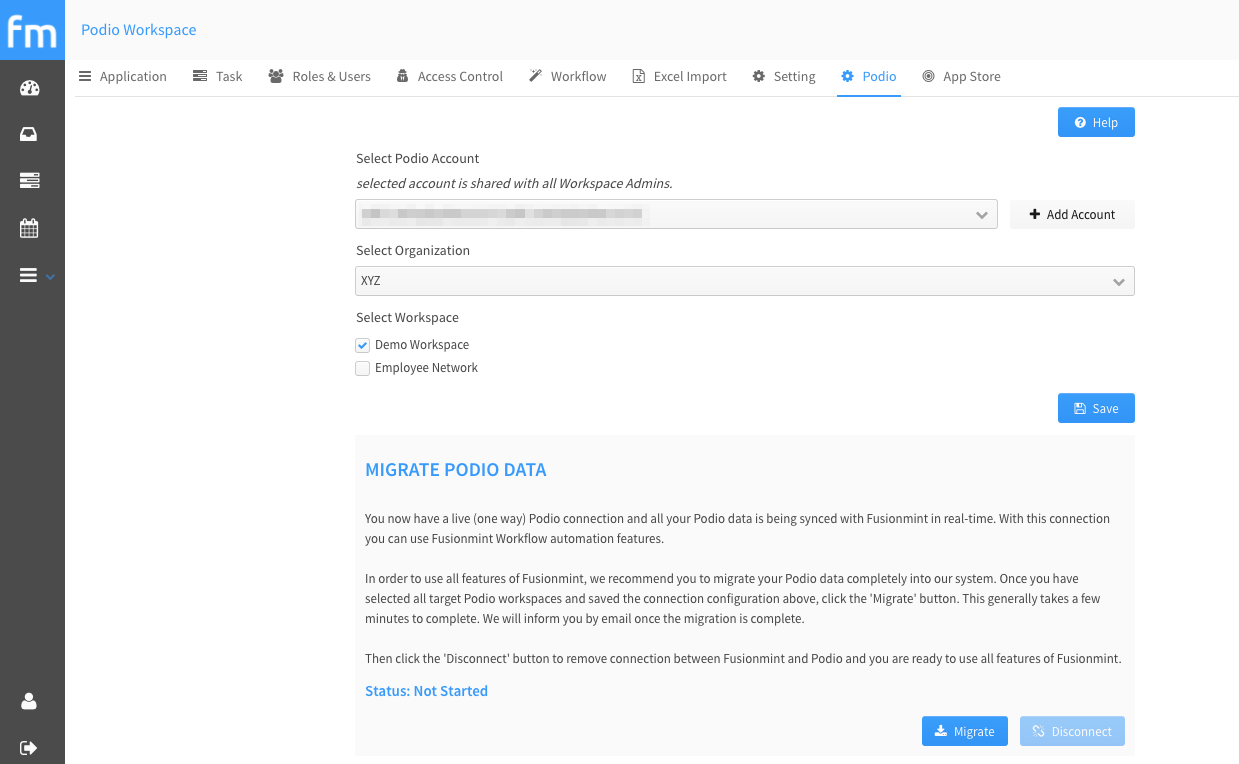
Task: Open the Roles & Users tab
Action: click(320, 76)
